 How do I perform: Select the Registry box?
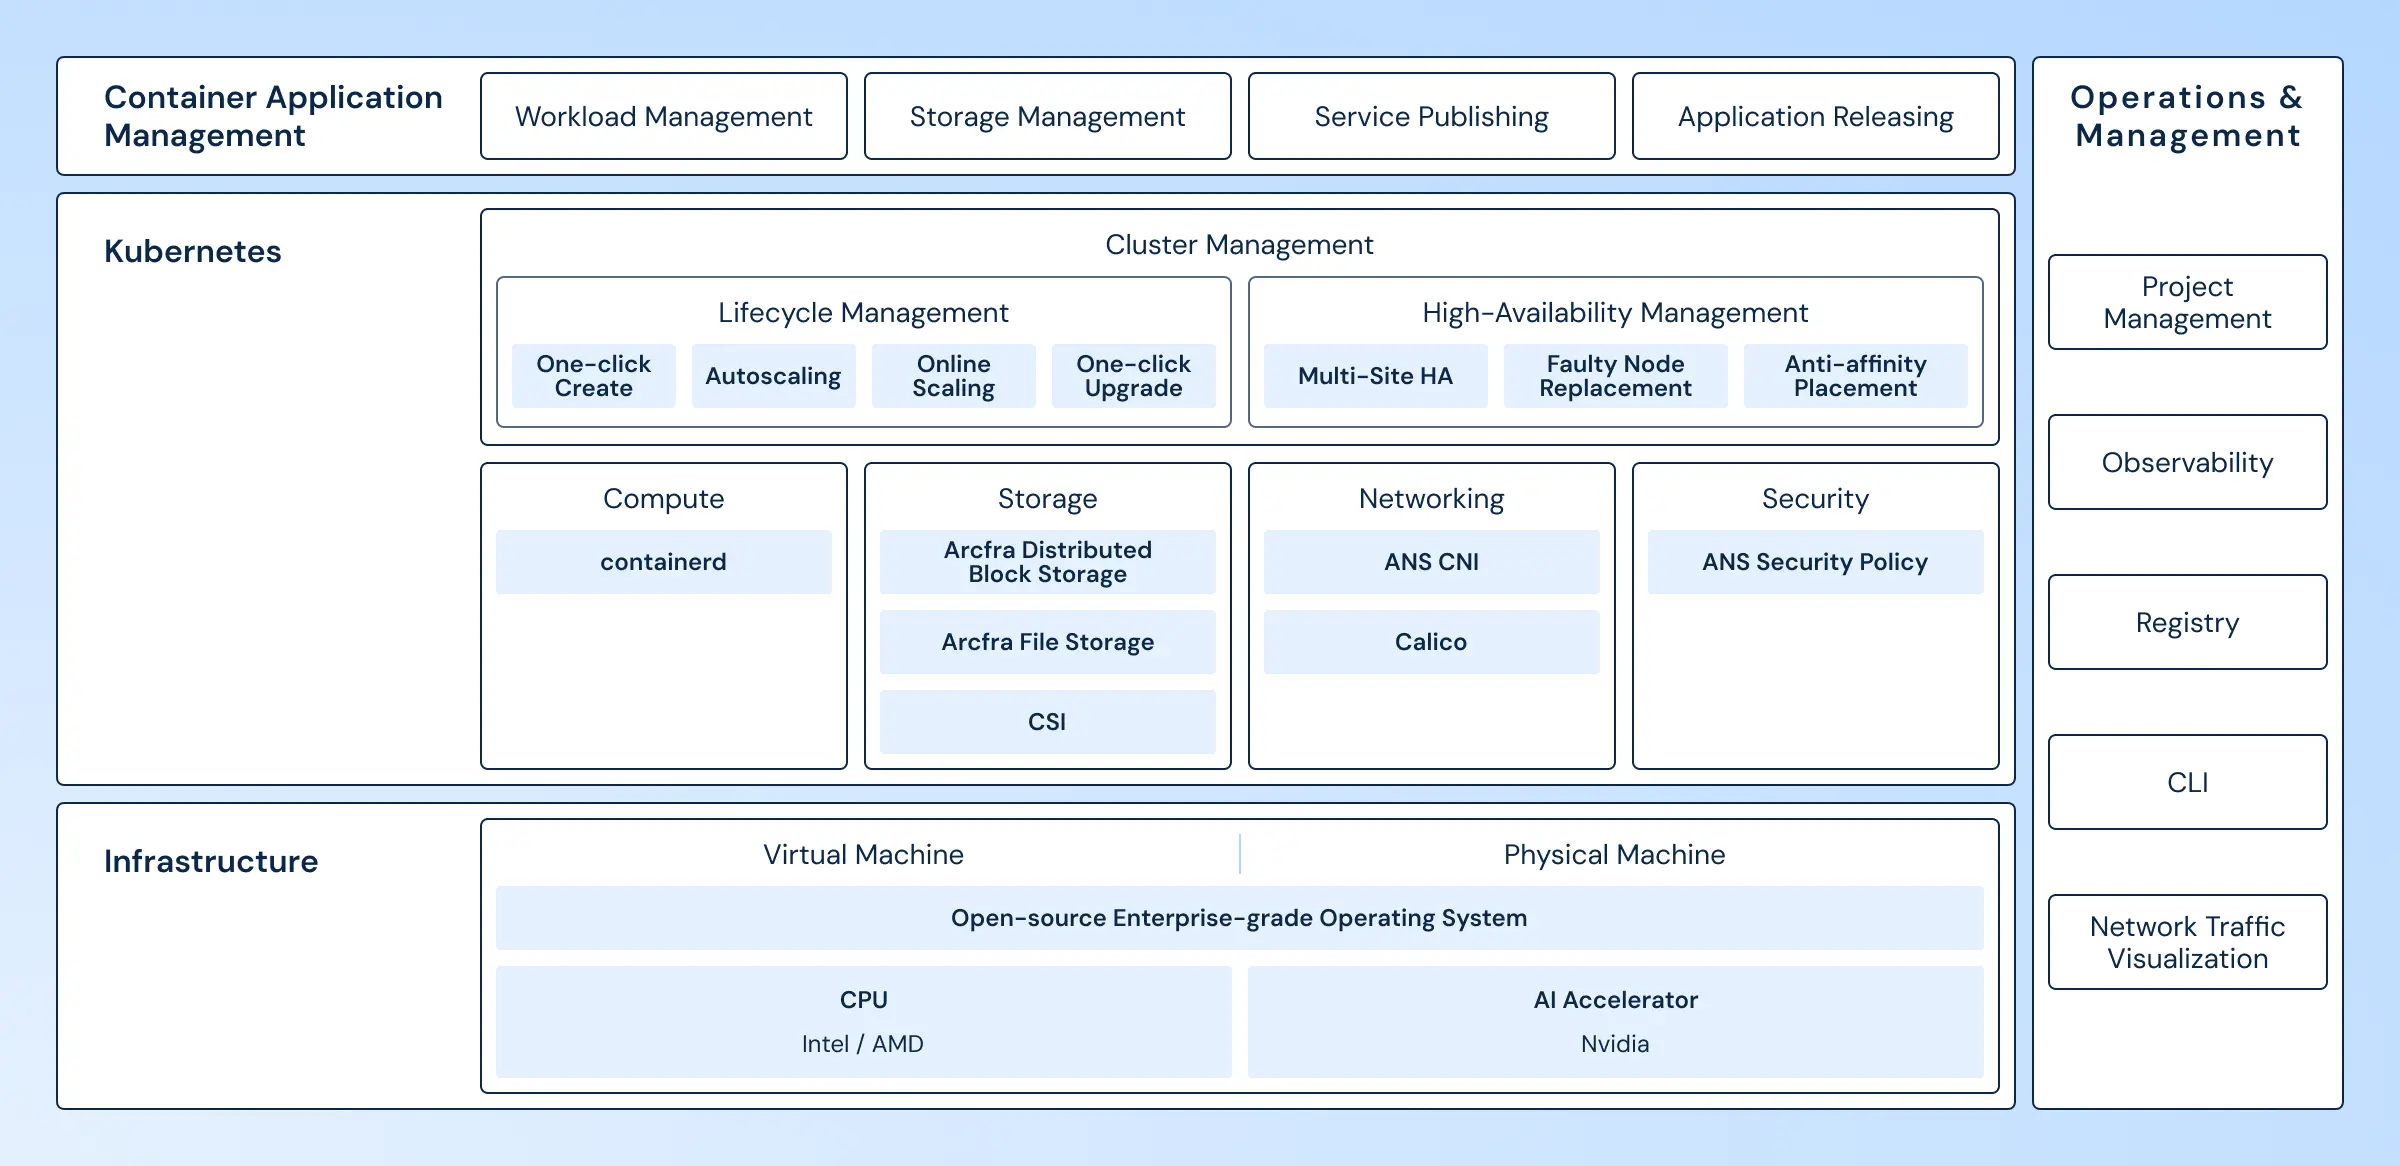click(x=2187, y=622)
